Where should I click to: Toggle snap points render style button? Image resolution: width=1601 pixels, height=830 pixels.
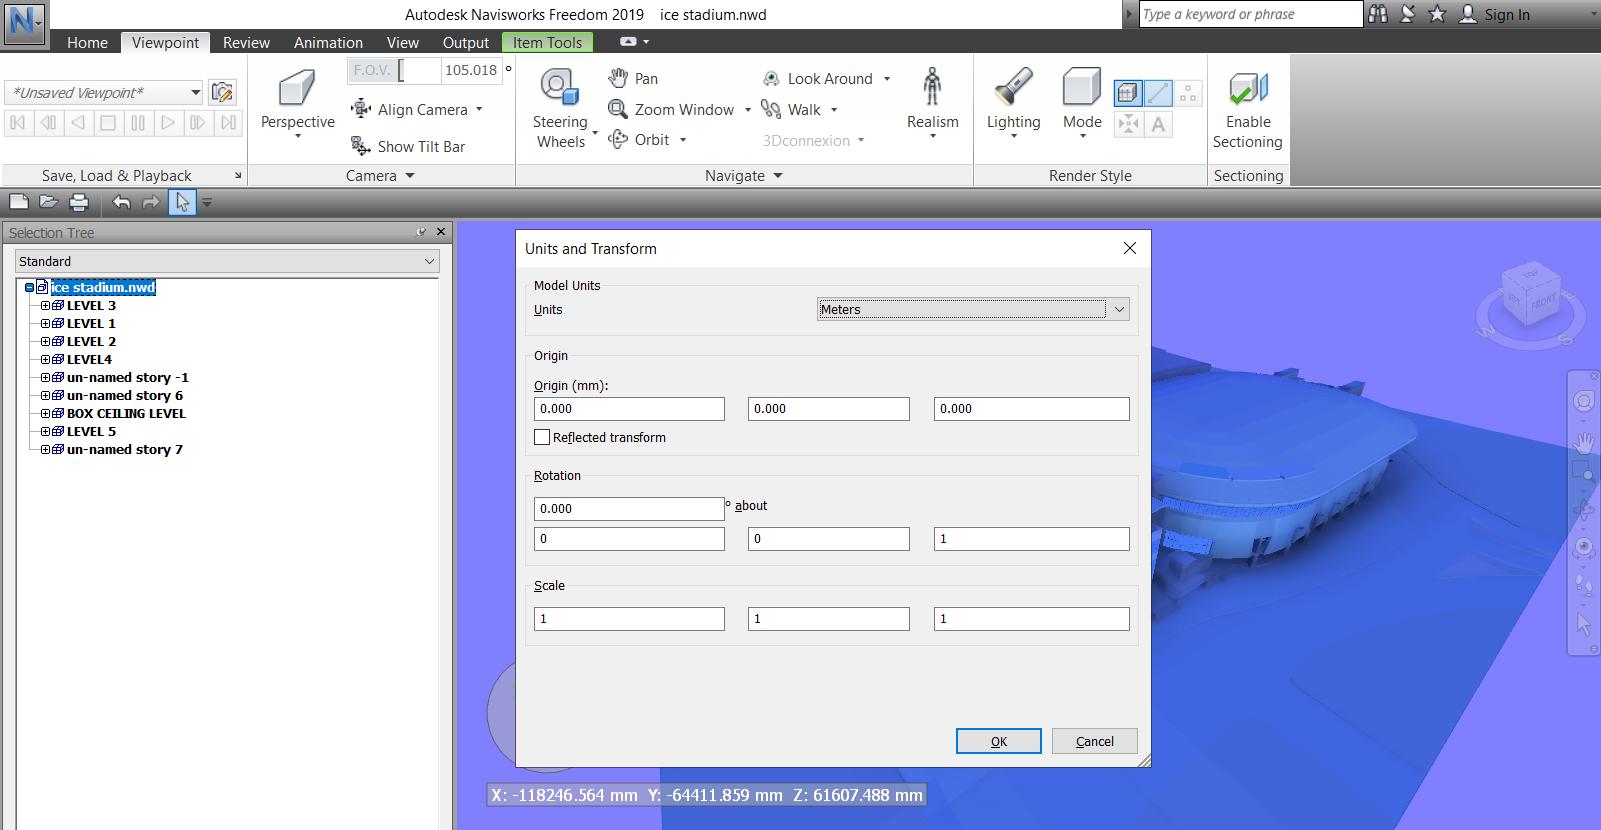click(x=1127, y=124)
